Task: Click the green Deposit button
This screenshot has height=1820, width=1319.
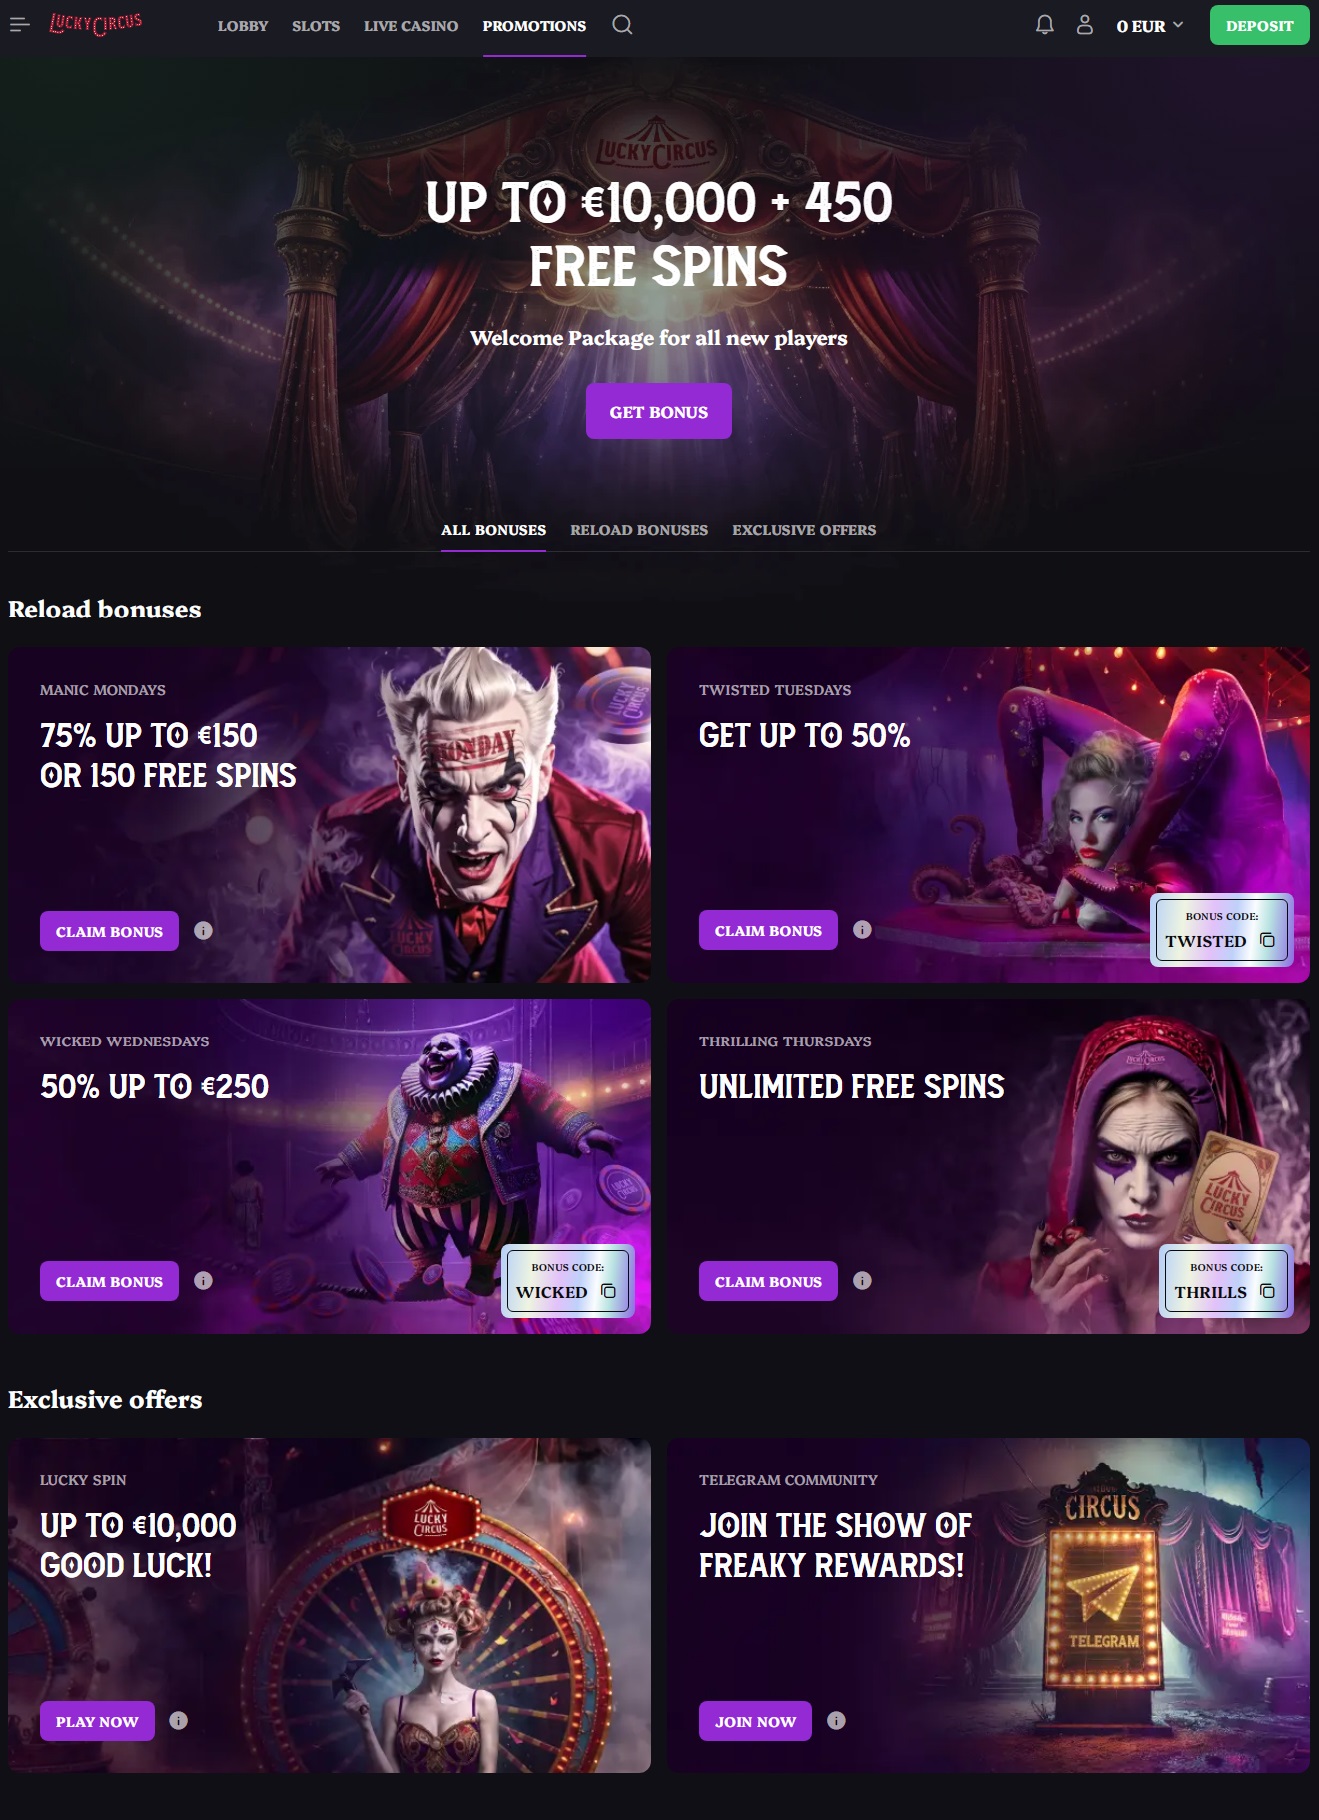Action: 1259,25
